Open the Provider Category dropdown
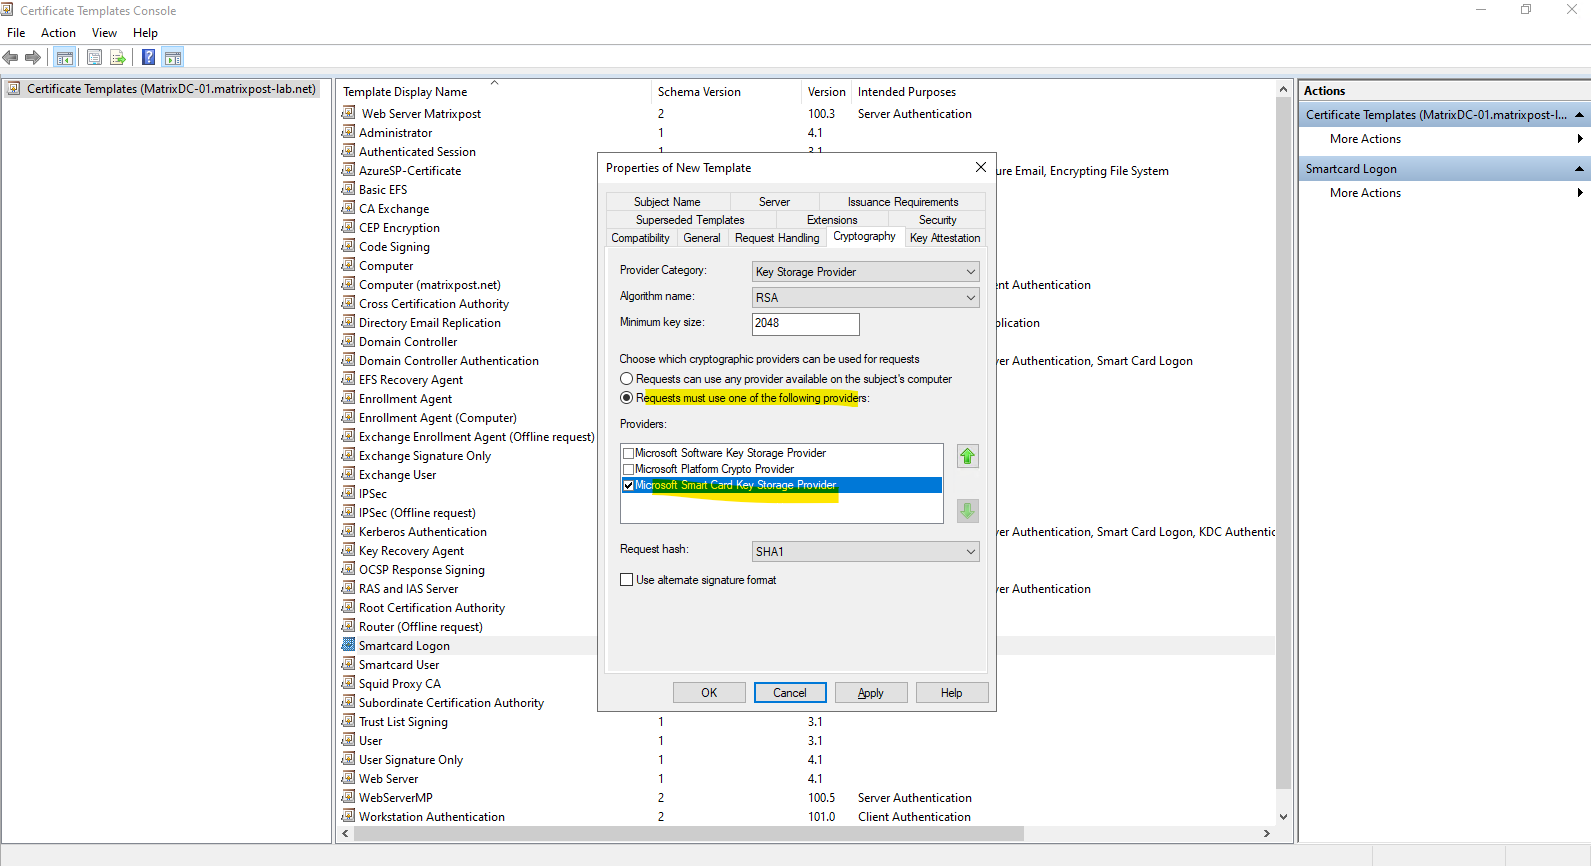 tap(866, 271)
